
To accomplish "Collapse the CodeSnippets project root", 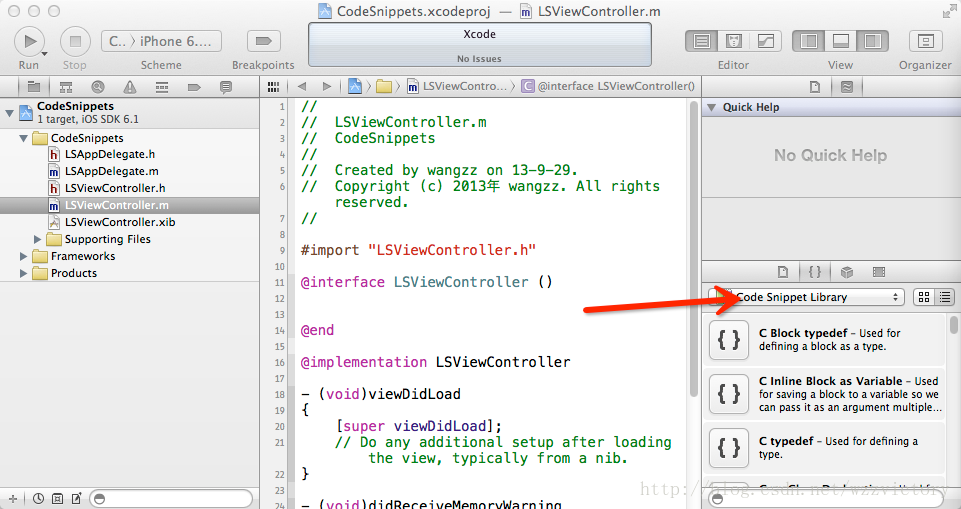I will [x=9, y=113].
